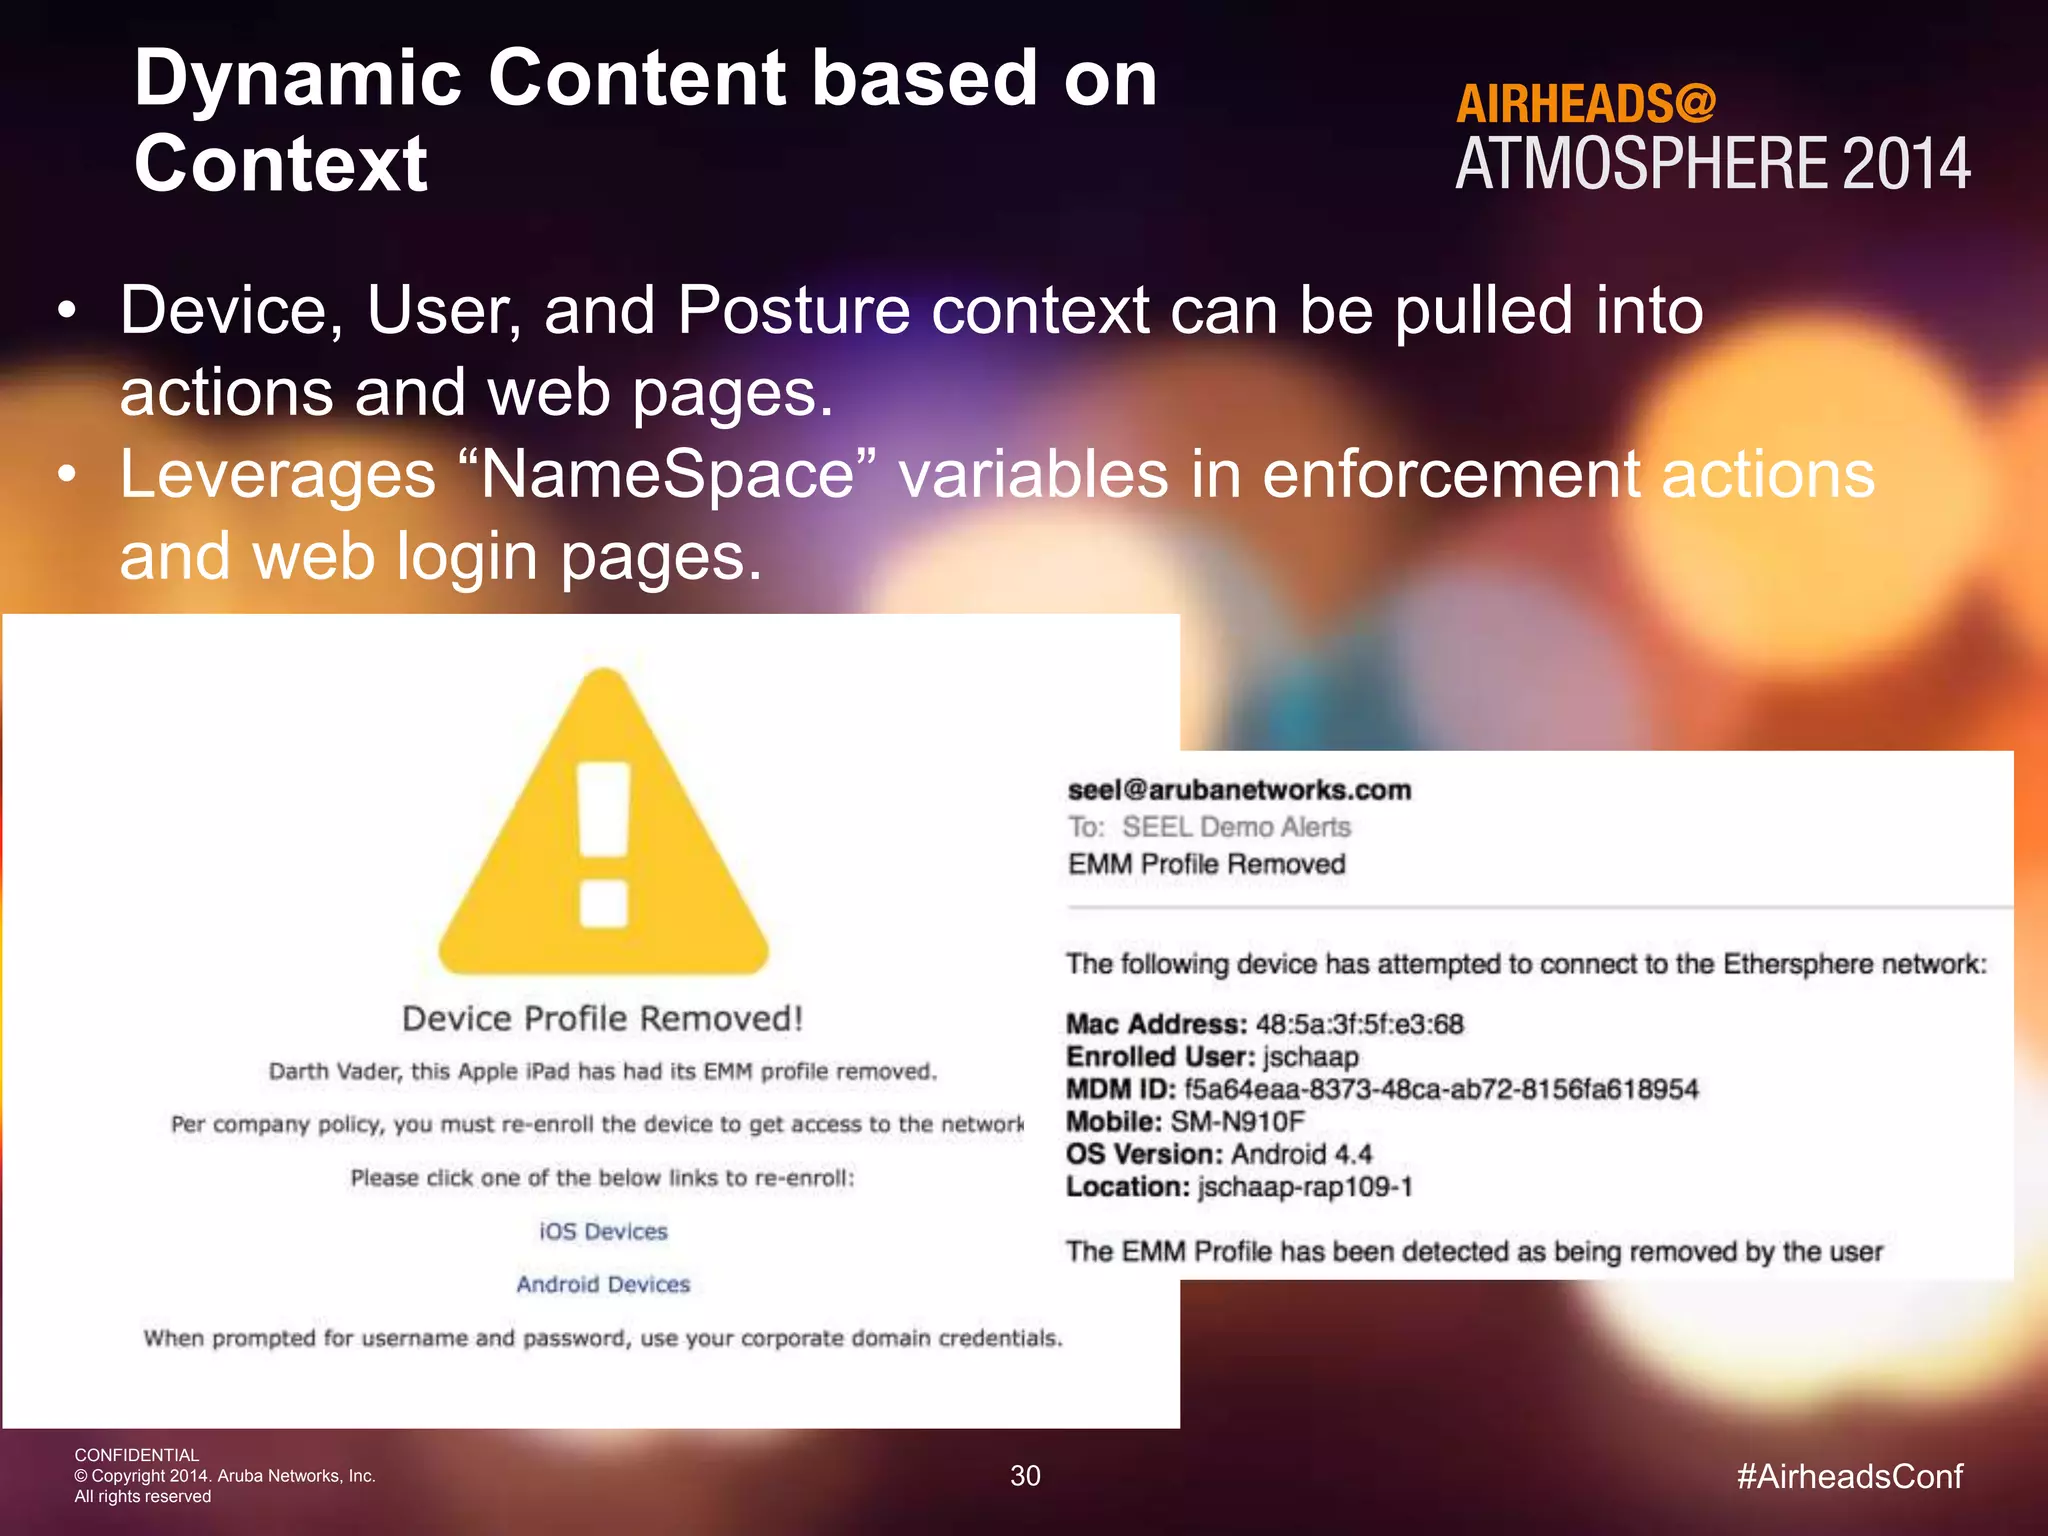Click the #AirheadsConf hashtag
This screenshot has width=2048, height=1536.
[1850, 1476]
